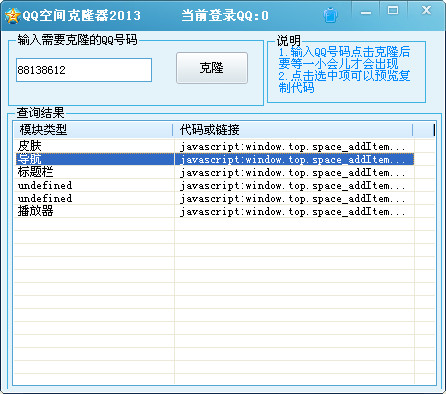This screenshot has width=446, height=394.
Task: Focus the QQ number input field
Action: (84, 70)
